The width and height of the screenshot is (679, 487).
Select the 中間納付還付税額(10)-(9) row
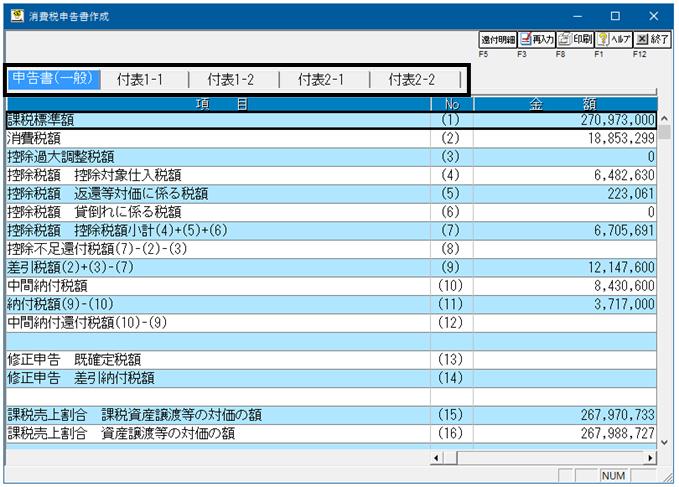coord(331,323)
